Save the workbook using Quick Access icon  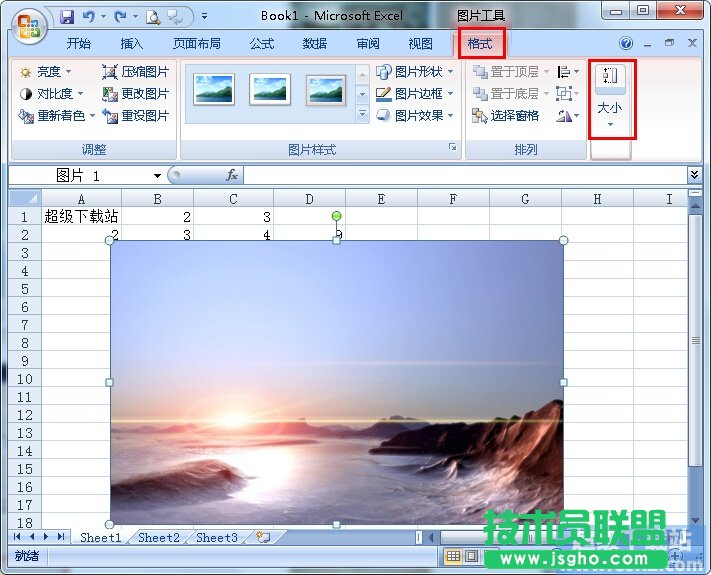[67, 17]
